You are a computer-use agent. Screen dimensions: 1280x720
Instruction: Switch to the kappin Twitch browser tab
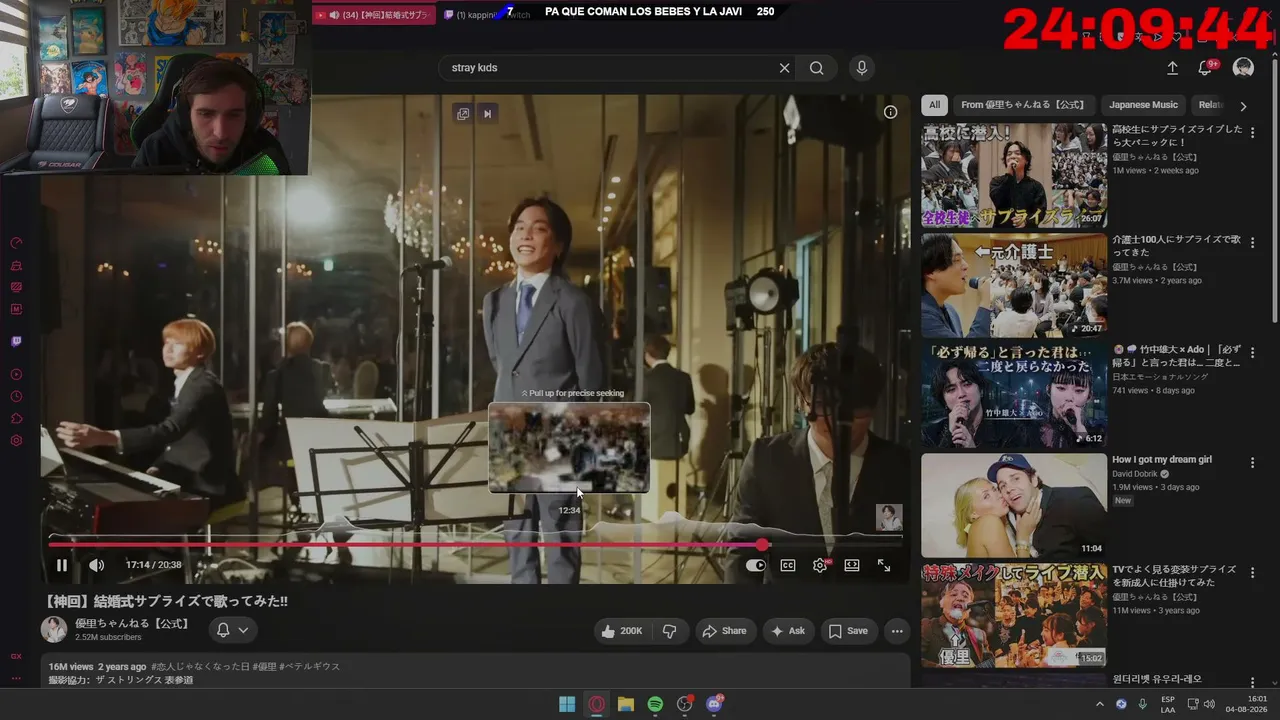(487, 15)
